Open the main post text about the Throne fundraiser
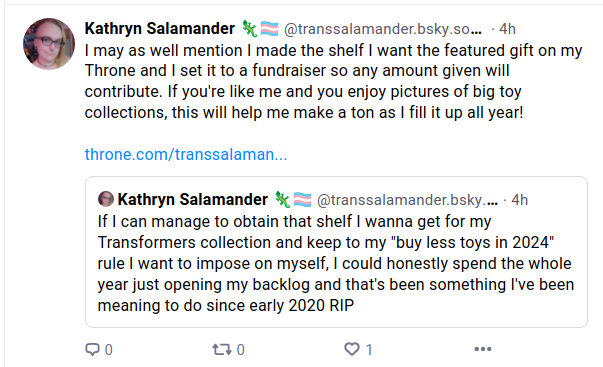This screenshot has width=603, height=367. point(333,81)
